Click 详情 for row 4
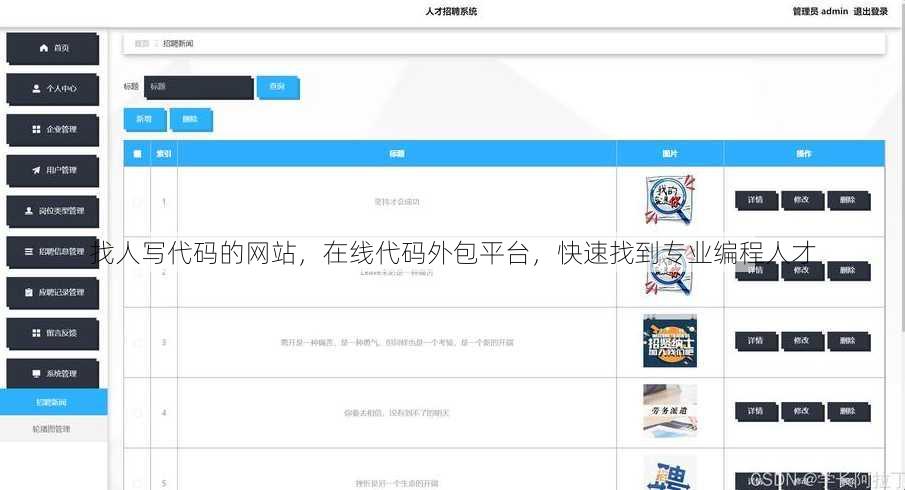Viewport: 905px width, 490px height. coord(756,411)
